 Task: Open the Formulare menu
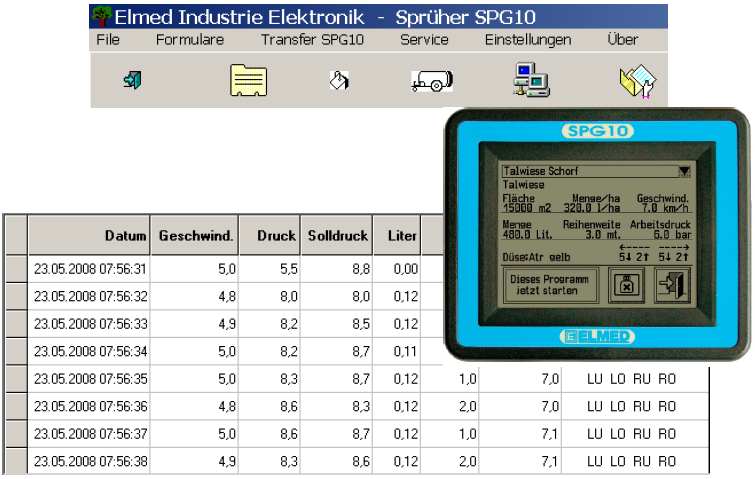tap(190, 40)
